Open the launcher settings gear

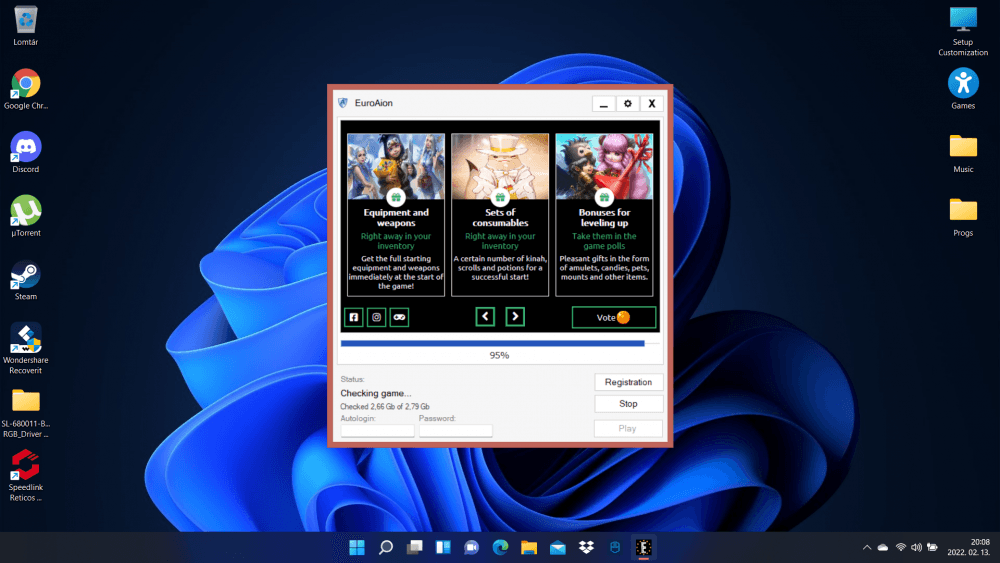628,103
